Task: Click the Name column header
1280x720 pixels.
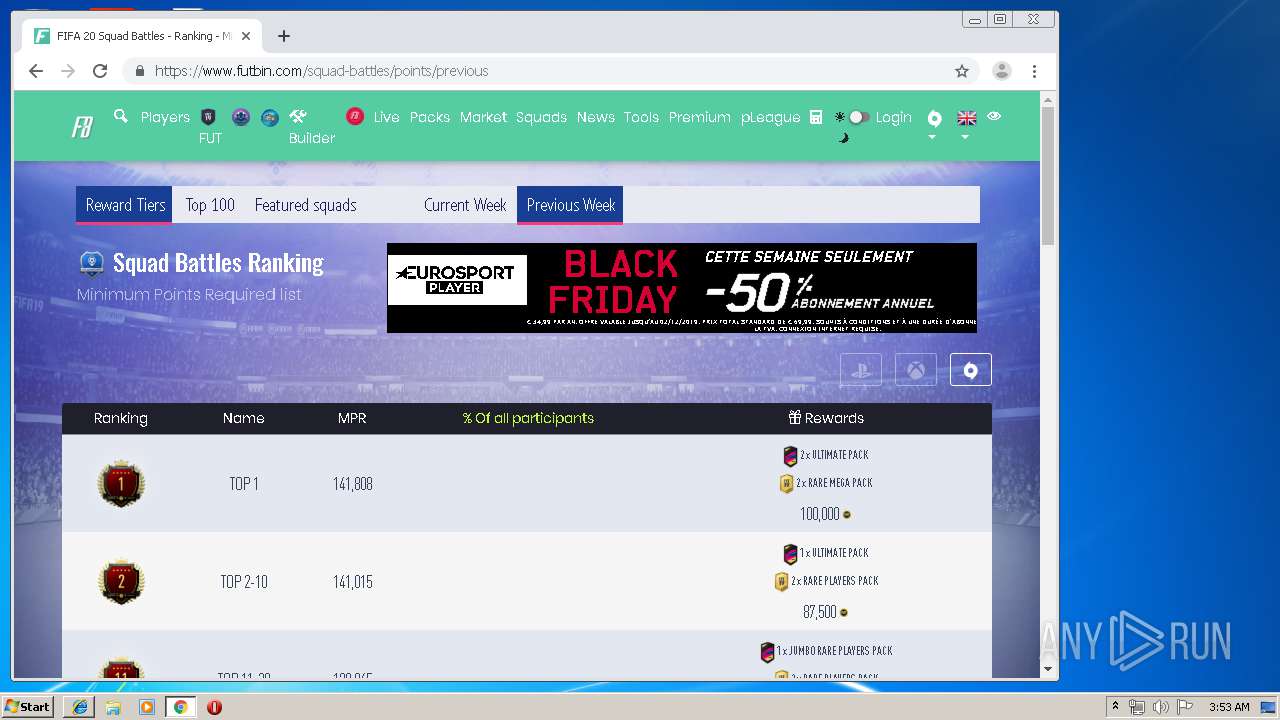Action: (x=243, y=418)
